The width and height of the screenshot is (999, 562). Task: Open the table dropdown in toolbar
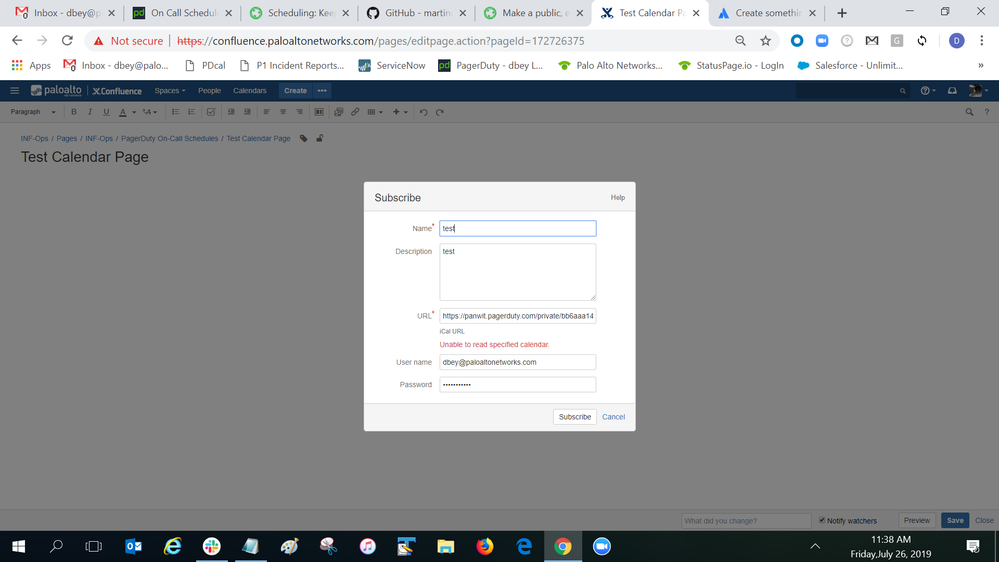(375, 112)
